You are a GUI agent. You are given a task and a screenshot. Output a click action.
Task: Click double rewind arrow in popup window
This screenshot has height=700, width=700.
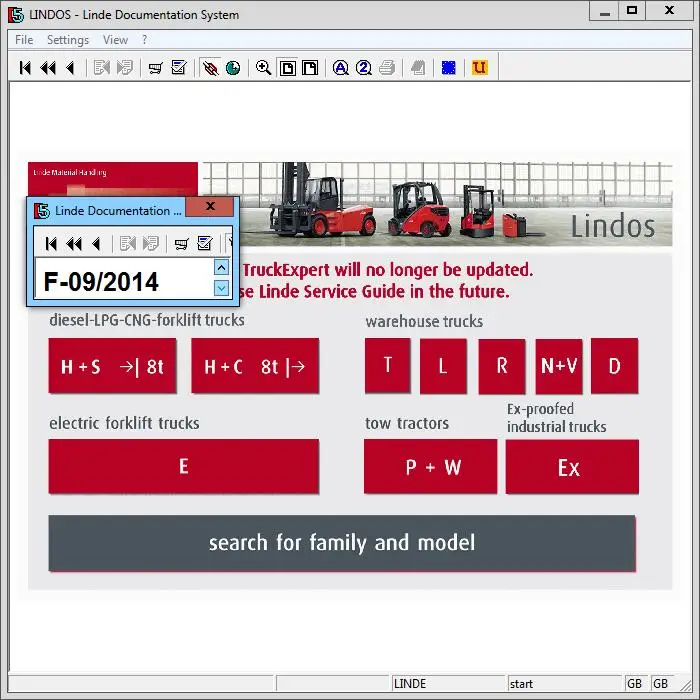(74, 244)
